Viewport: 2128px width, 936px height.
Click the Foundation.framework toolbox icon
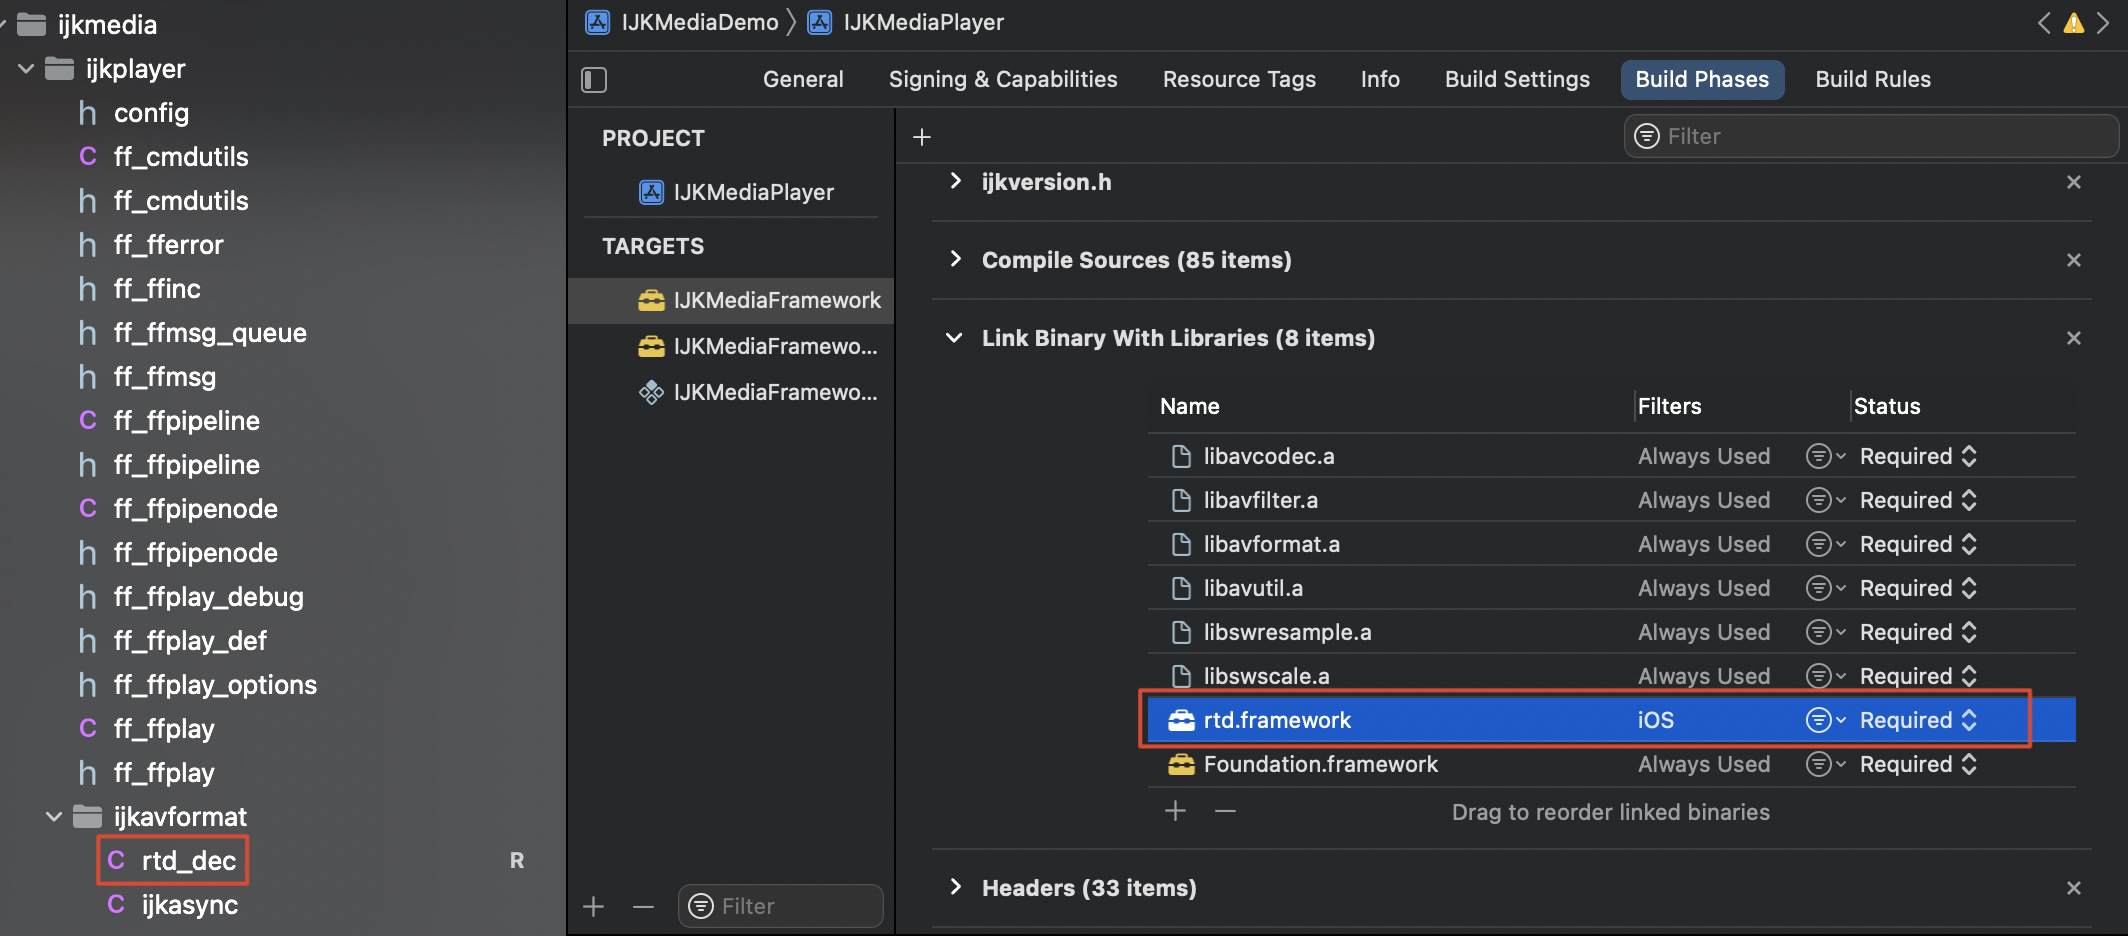tap(1181, 764)
